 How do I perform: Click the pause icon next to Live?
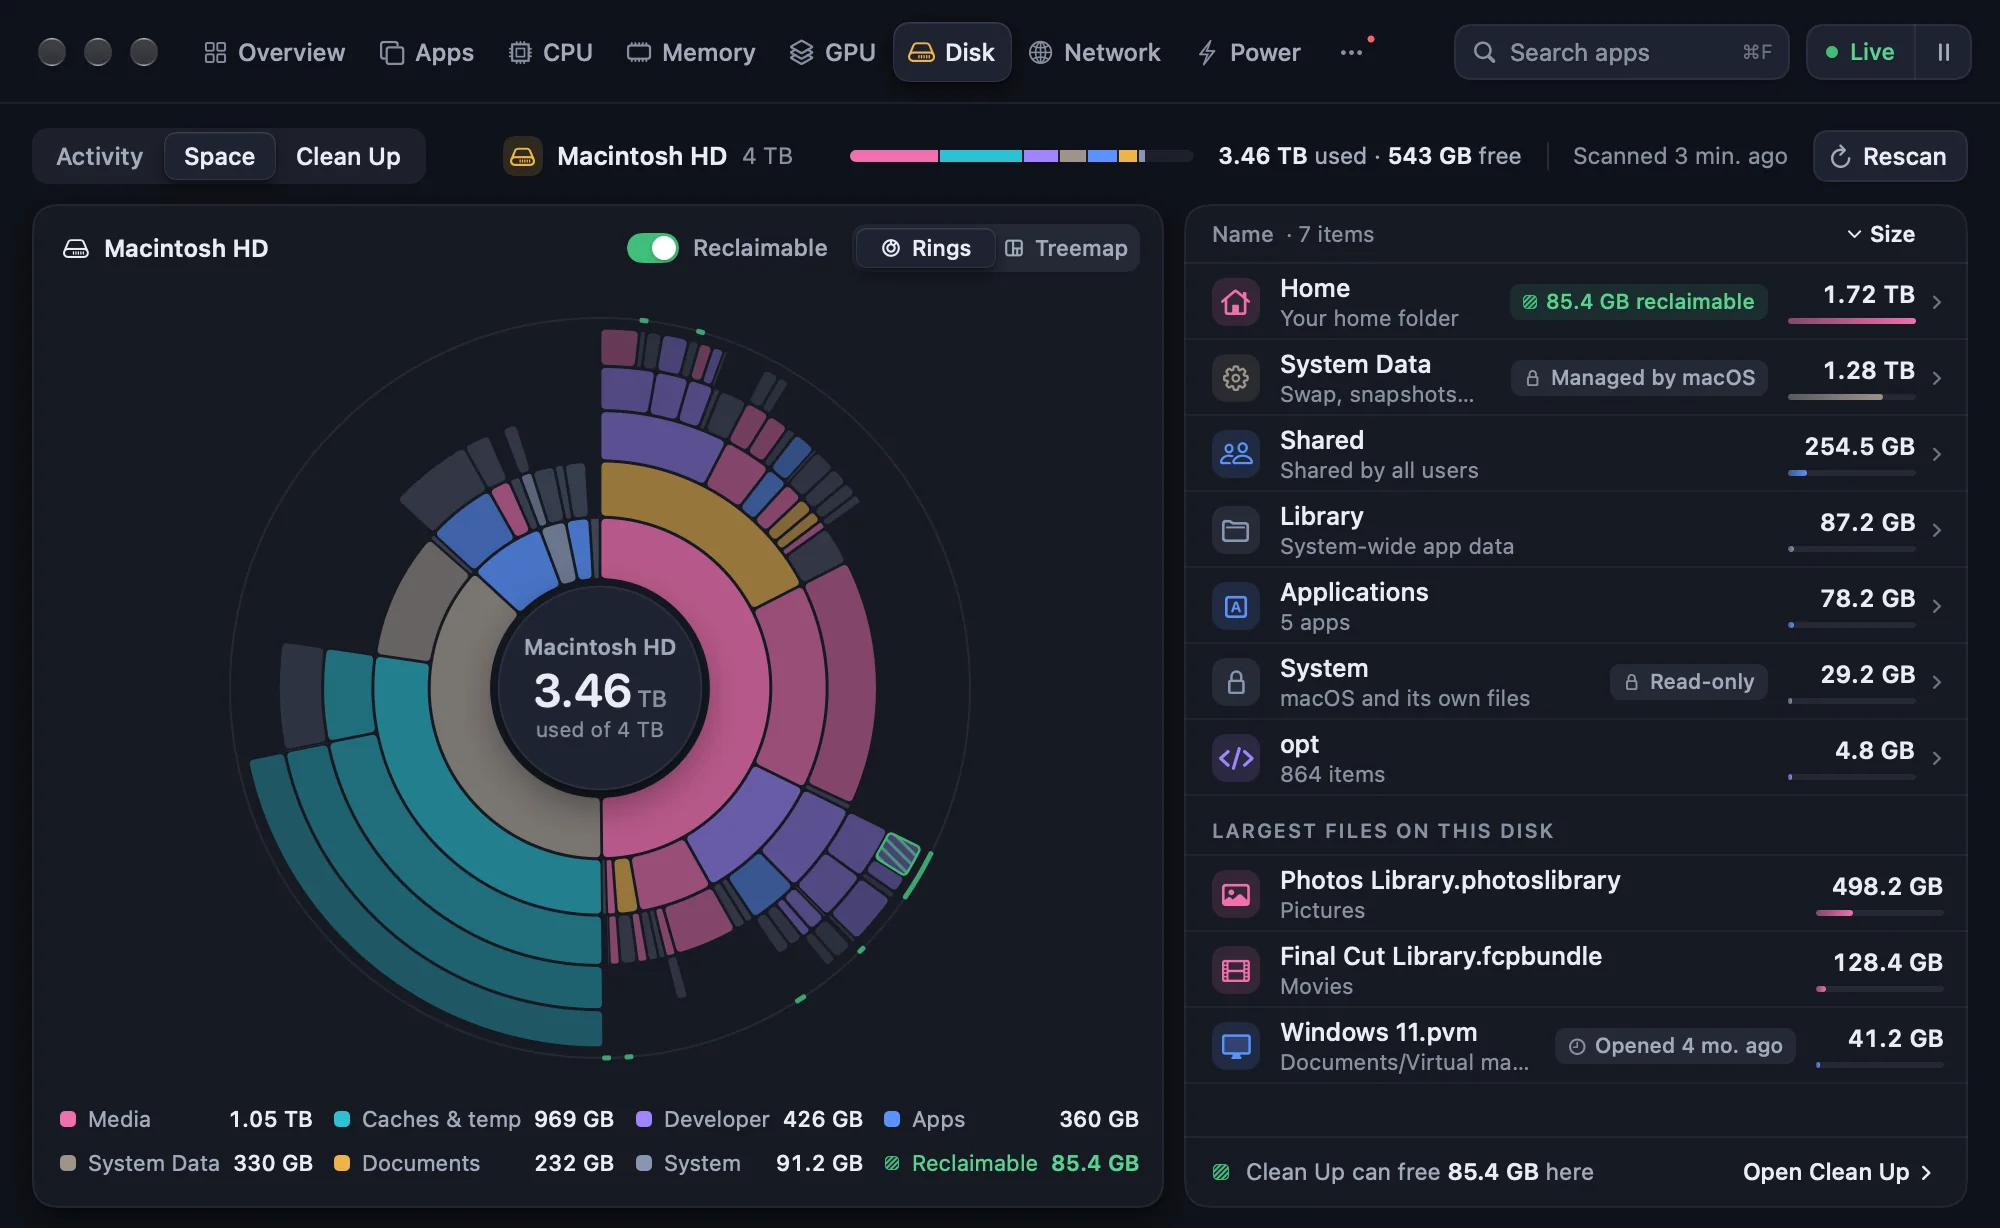(1943, 52)
